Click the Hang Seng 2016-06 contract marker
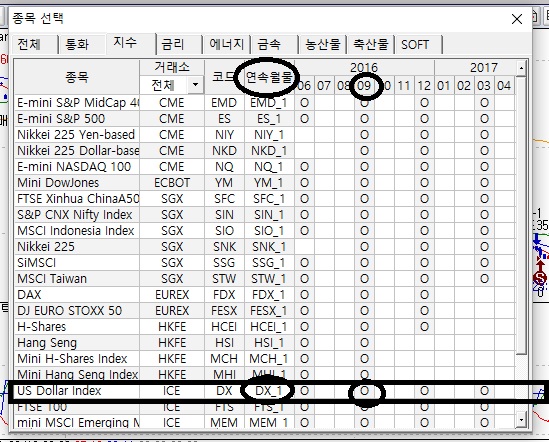The height and width of the screenshot is (442, 549). pos(304,343)
